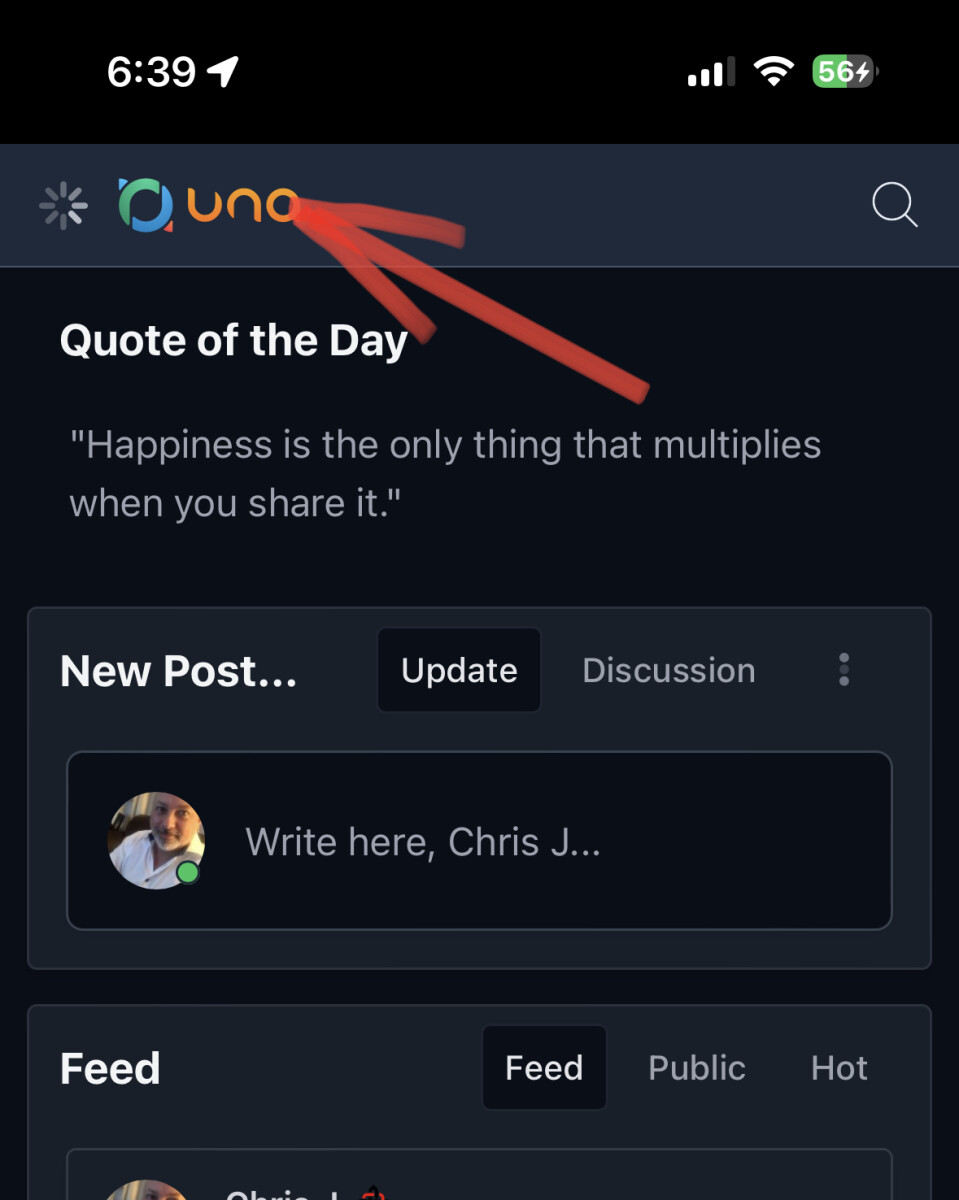This screenshot has height=1200, width=959.
Task: Select the Feed filter tab
Action: (544, 1068)
